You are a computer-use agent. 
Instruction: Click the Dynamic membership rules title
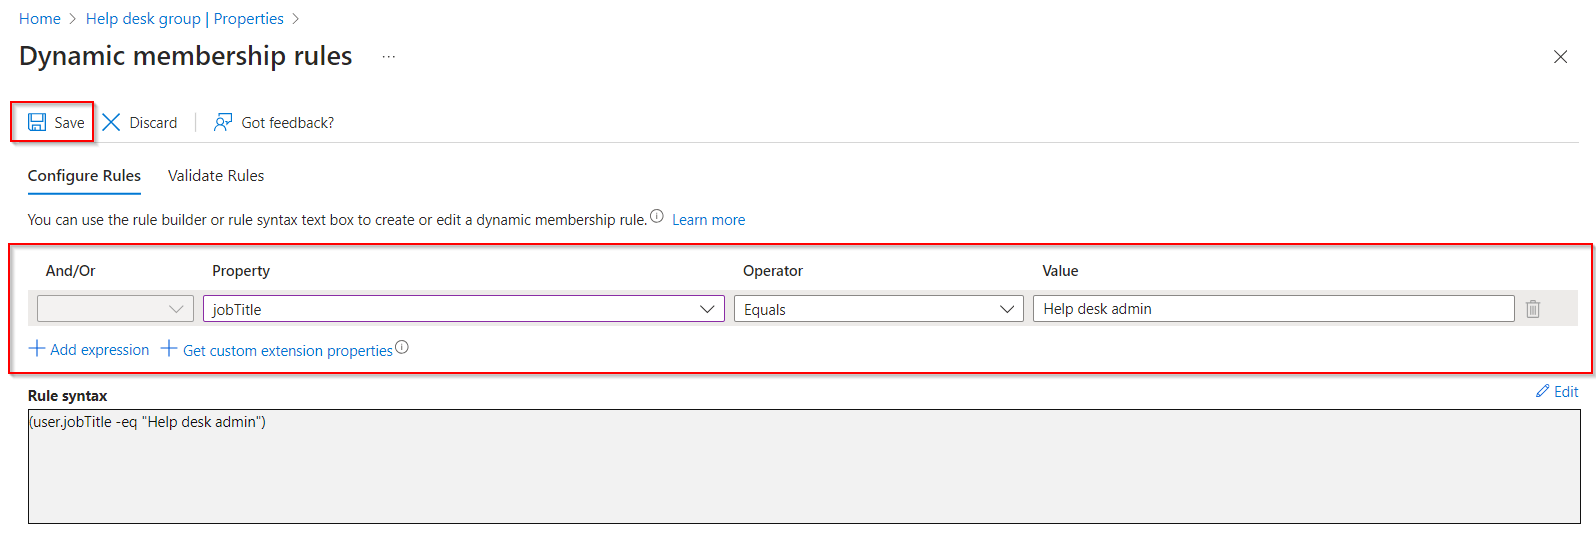186,56
